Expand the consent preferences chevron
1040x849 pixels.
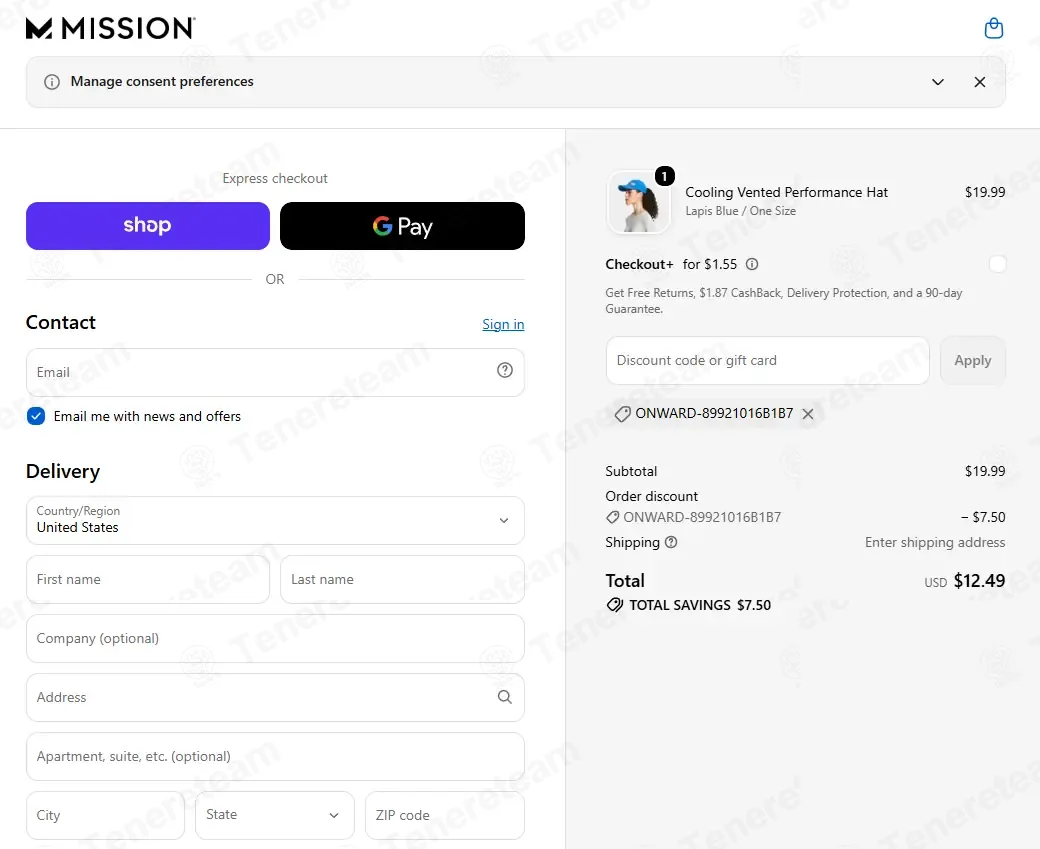pyautogui.click(x=938, y=82)
